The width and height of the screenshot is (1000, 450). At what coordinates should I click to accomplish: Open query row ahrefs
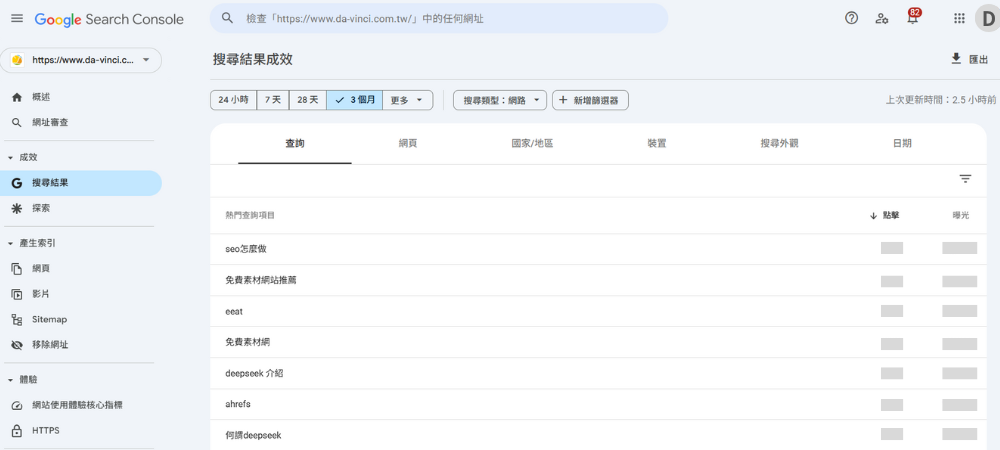click(x=598, y=404)
